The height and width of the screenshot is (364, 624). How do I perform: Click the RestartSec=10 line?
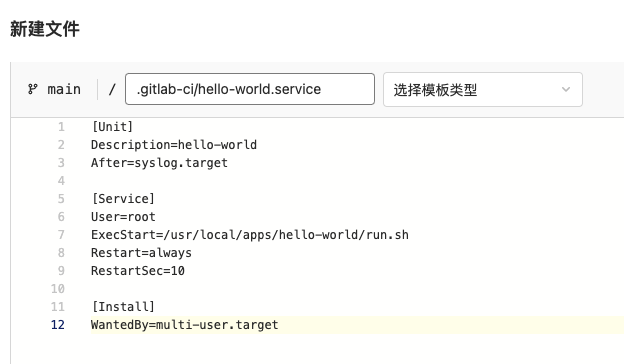pos(138,271)
